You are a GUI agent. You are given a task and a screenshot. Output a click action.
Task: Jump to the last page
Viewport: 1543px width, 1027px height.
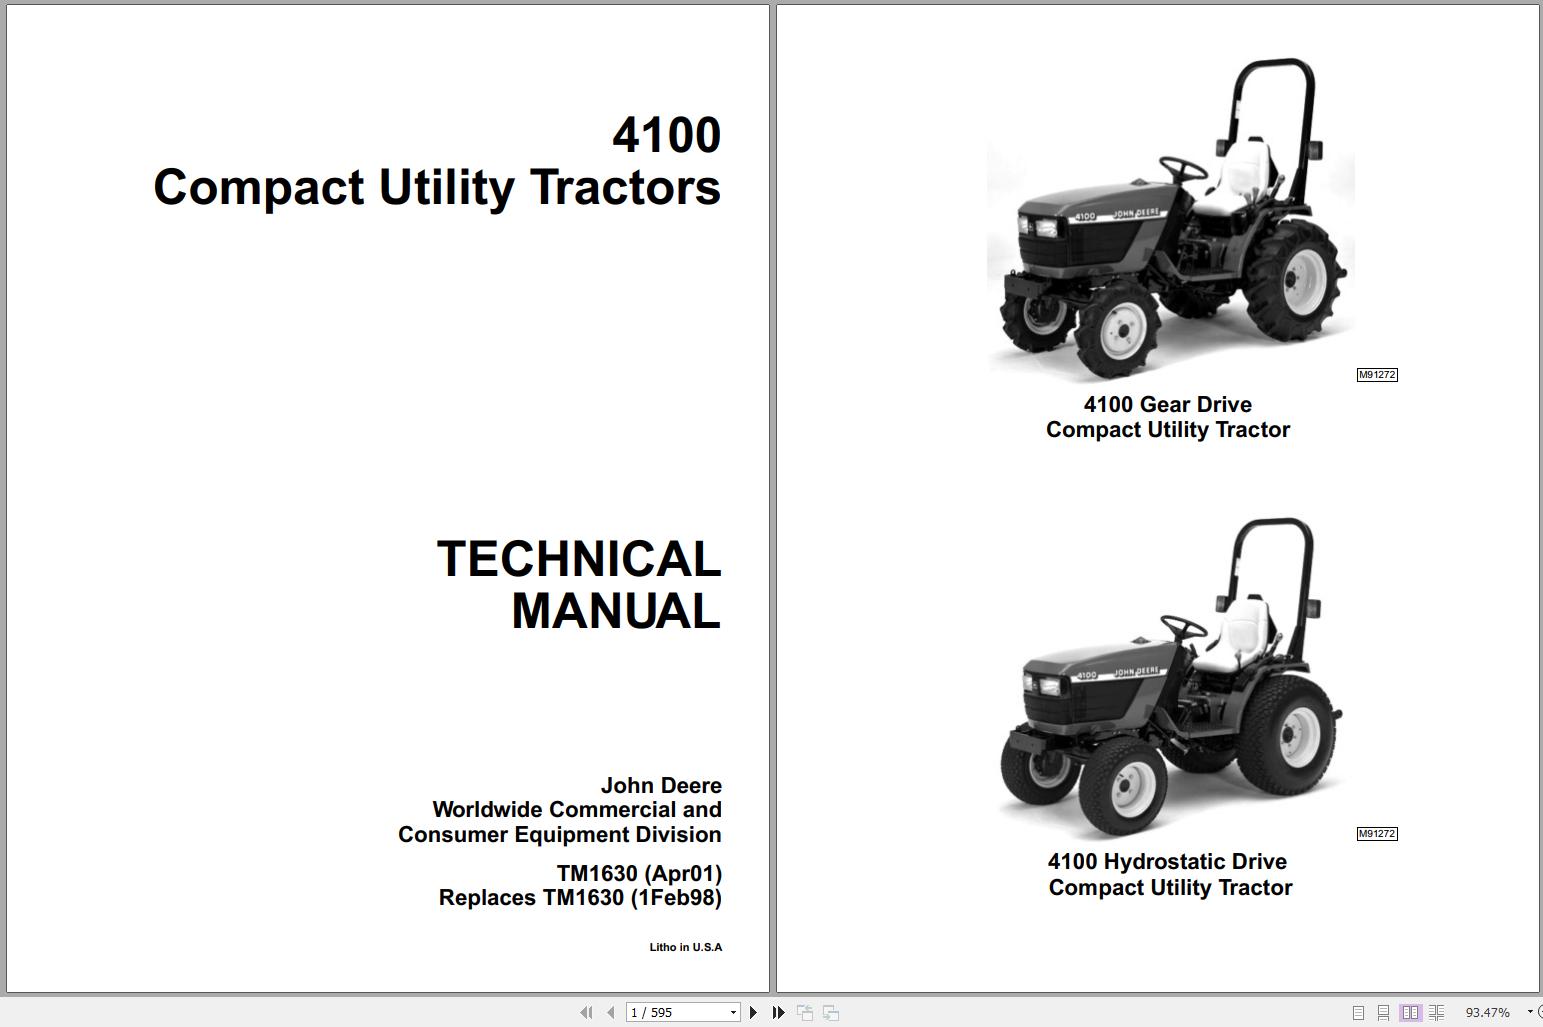779,1013
